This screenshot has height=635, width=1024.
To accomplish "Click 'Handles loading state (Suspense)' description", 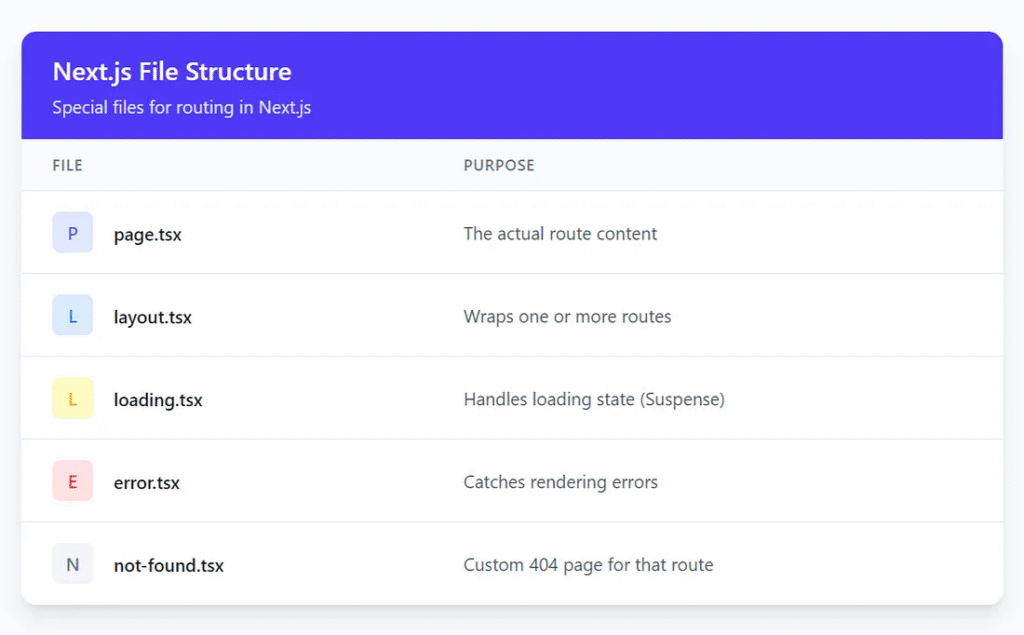I will [594, 400].
